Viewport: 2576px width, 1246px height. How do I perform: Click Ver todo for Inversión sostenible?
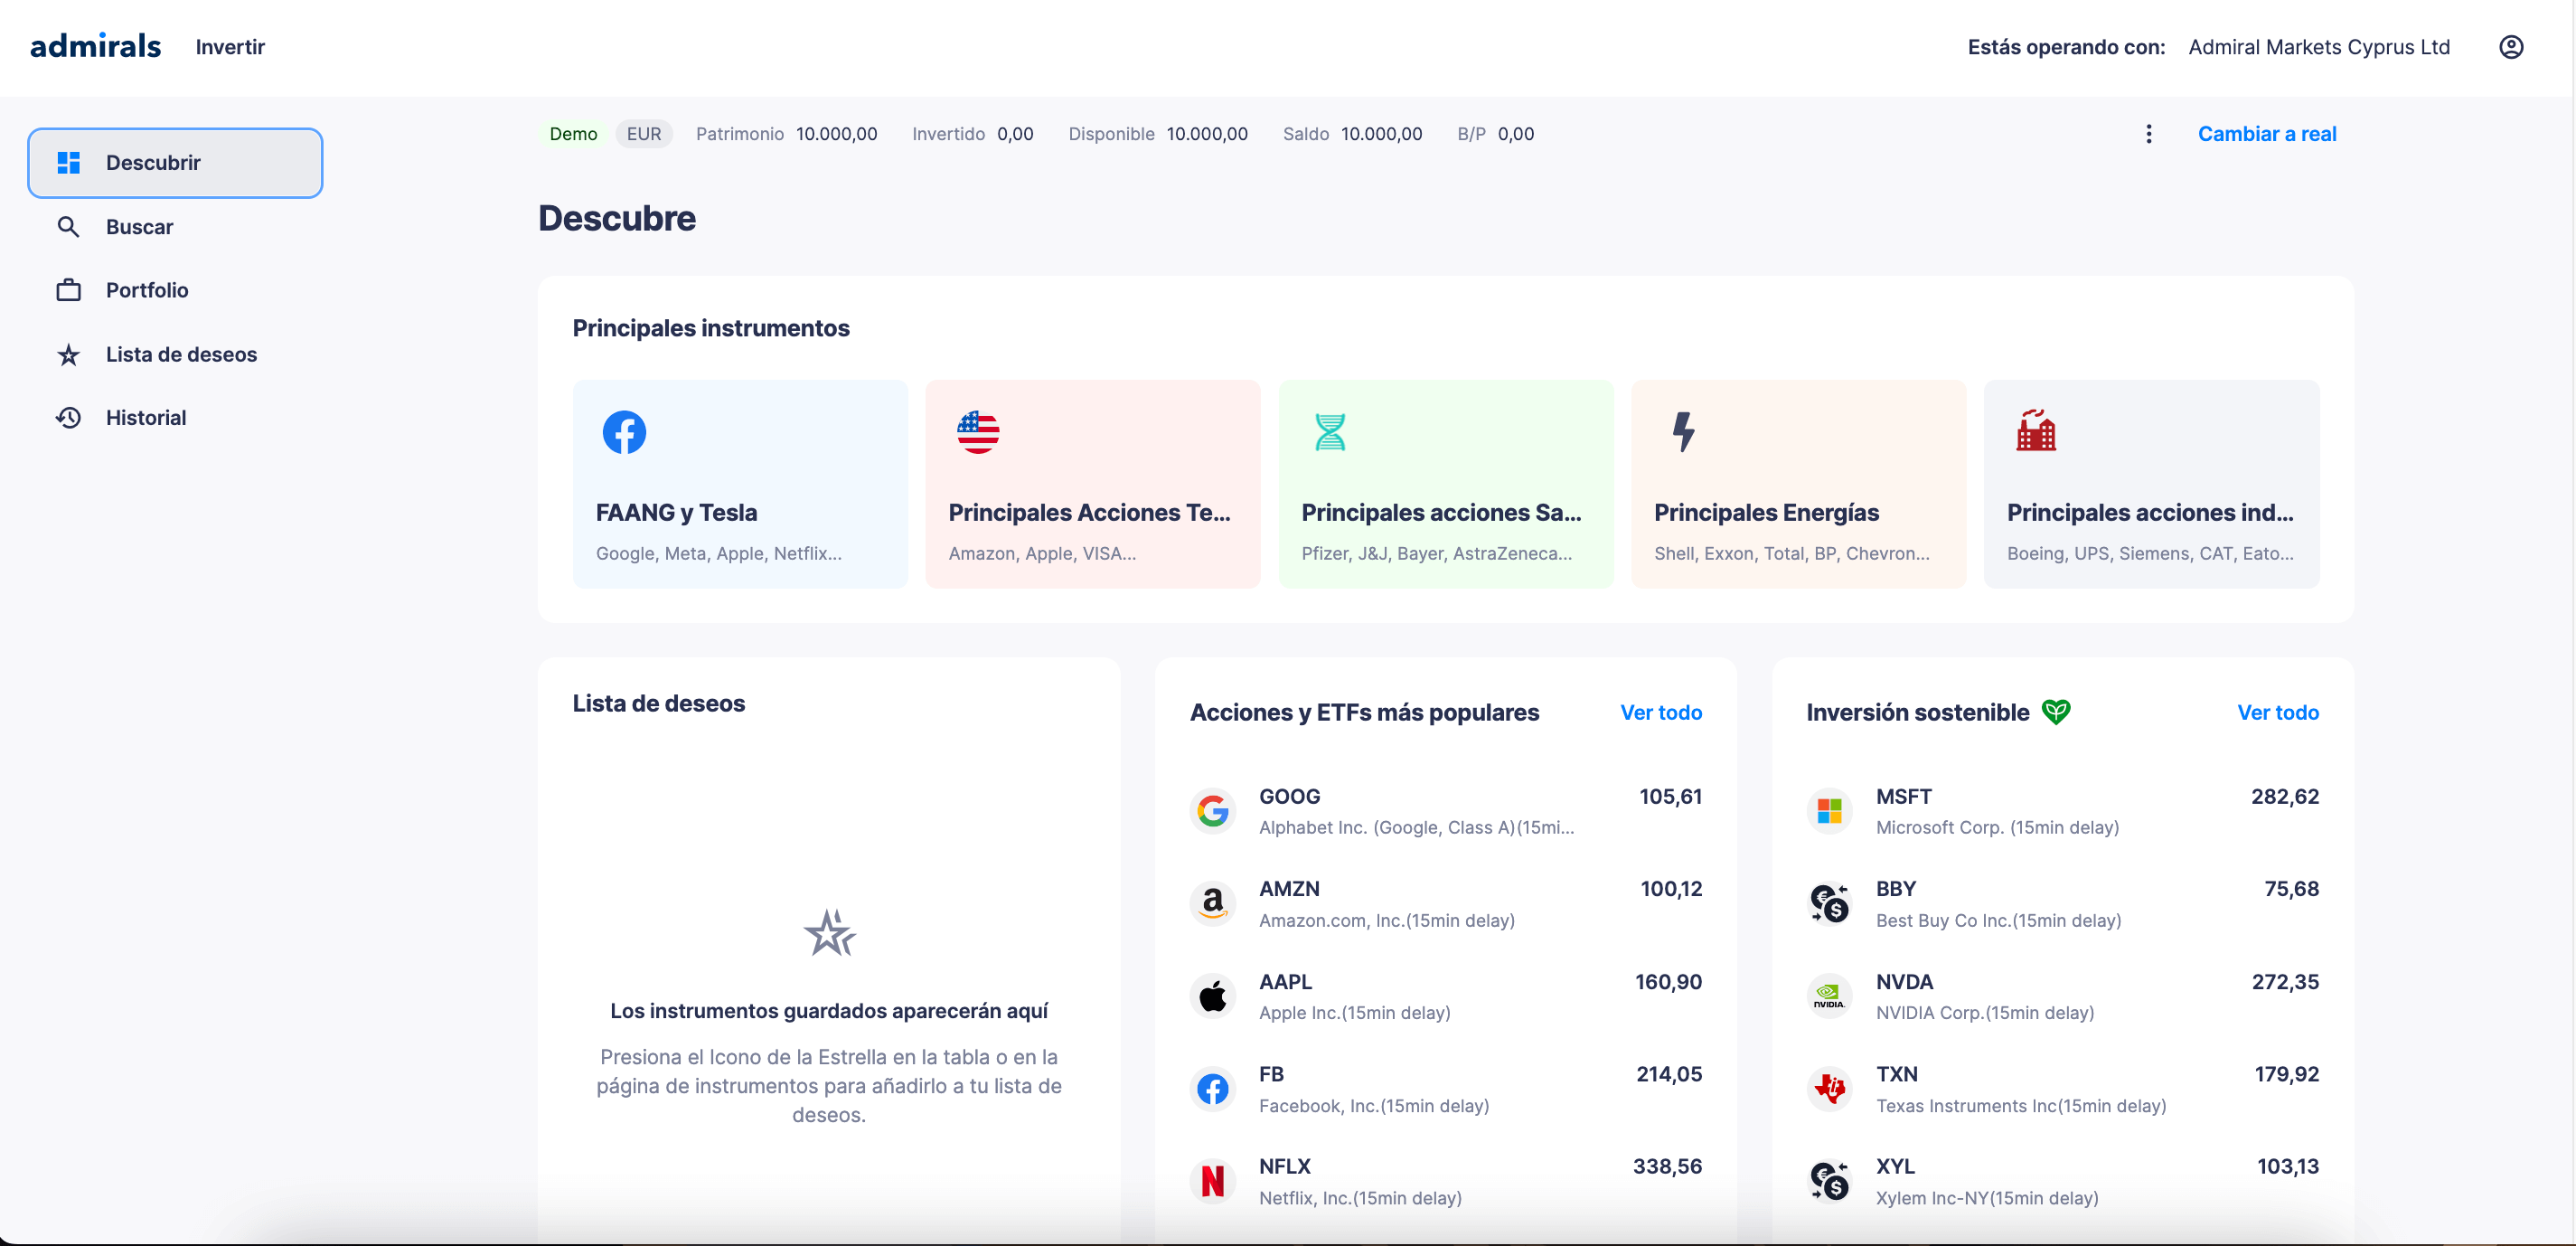2277,712
